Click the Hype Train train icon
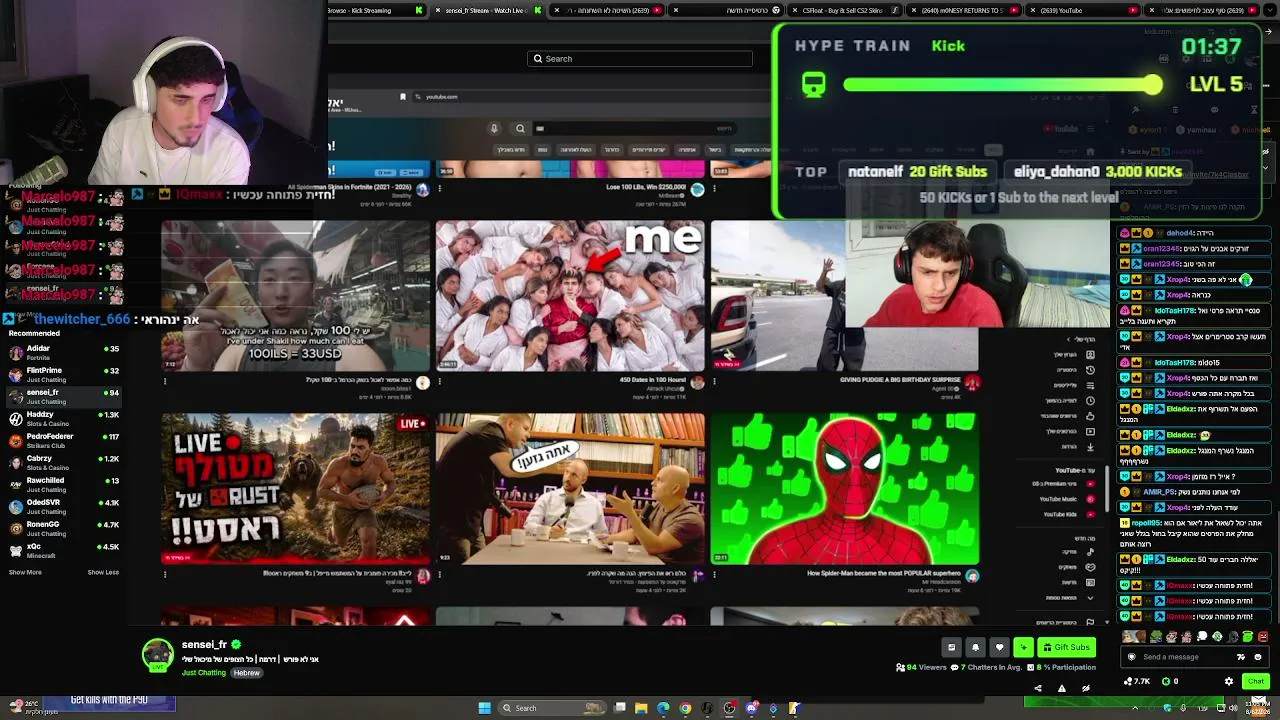Screen dimensions: 1280x720 pyautogui.click(x=814, y=85)
